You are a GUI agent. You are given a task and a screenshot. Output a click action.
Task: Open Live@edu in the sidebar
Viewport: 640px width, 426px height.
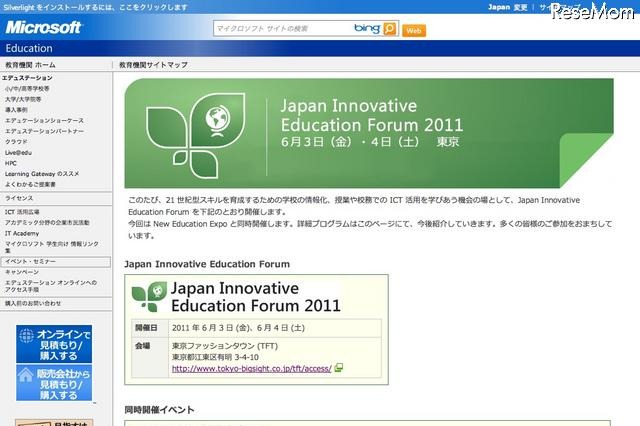coord(18,152)
